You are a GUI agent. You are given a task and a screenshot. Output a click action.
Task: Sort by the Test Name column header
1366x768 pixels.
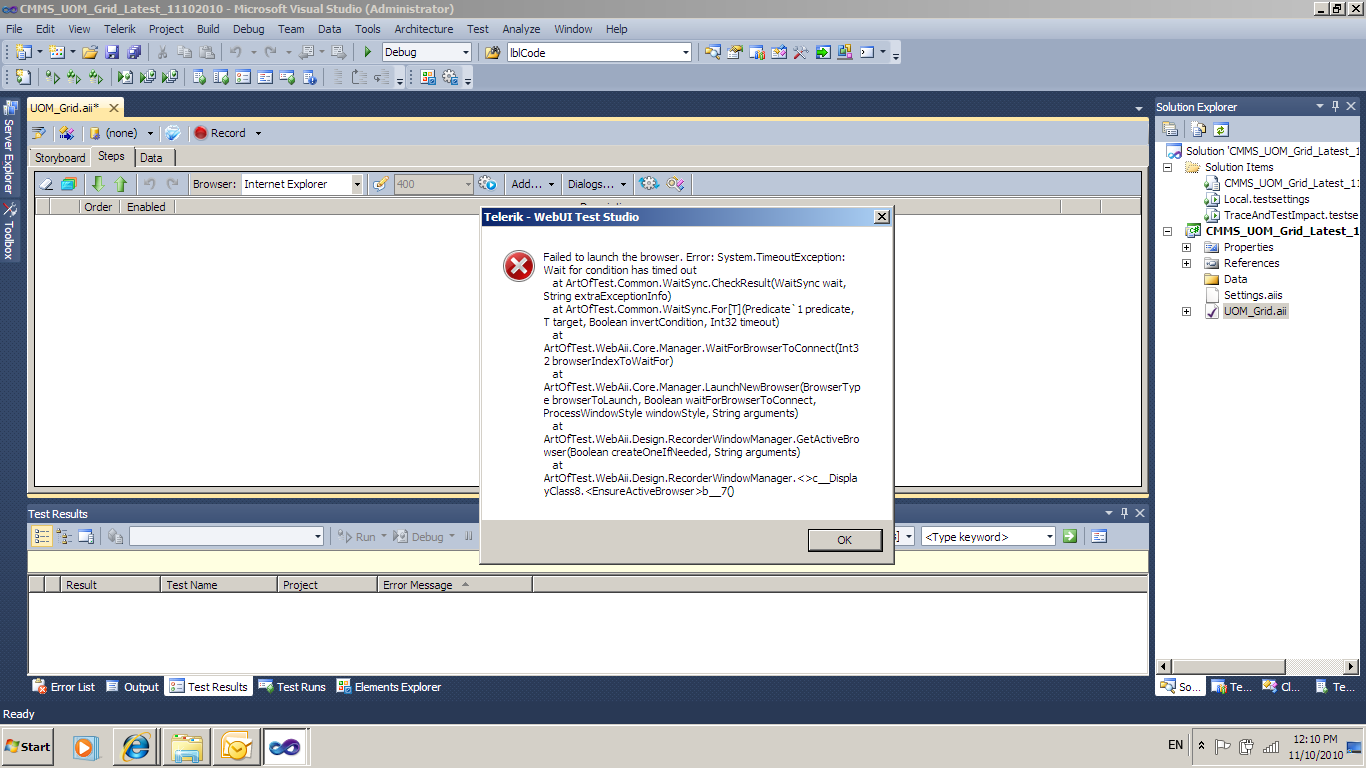(218, 585)
